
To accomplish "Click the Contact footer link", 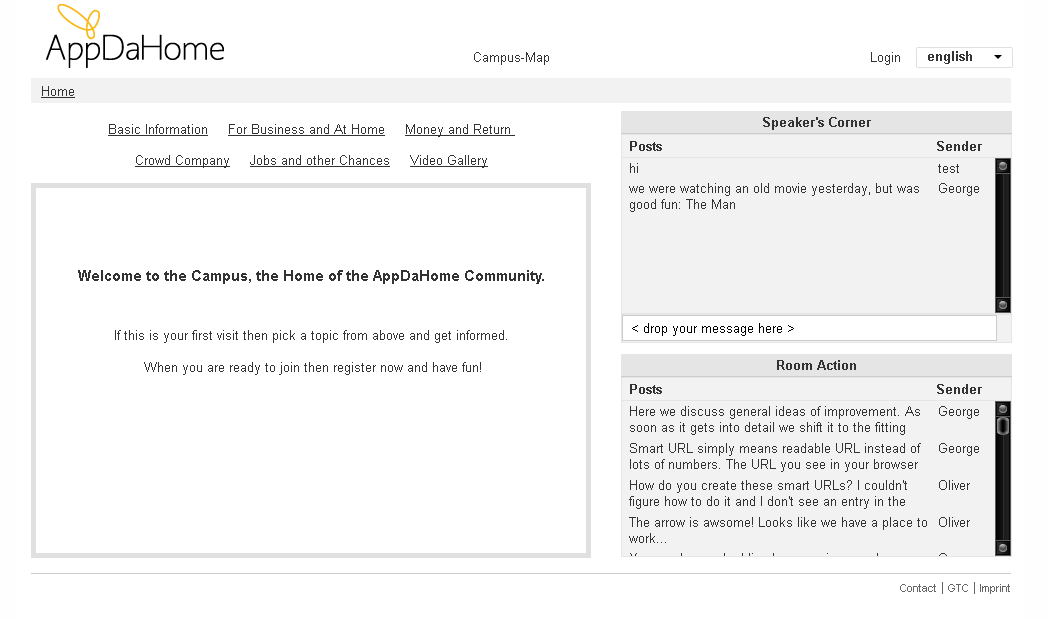I will coord(917,588).
